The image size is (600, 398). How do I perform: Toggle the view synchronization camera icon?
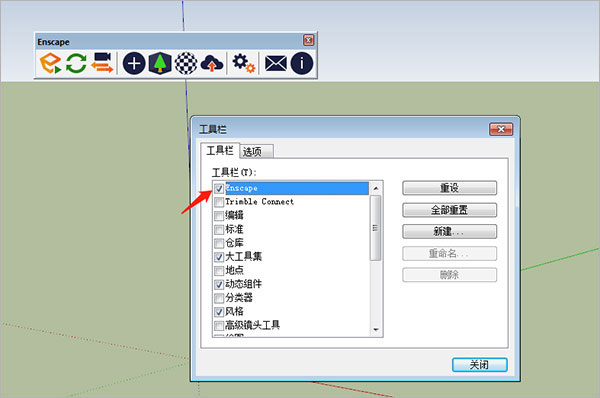(x=102, y=63)
